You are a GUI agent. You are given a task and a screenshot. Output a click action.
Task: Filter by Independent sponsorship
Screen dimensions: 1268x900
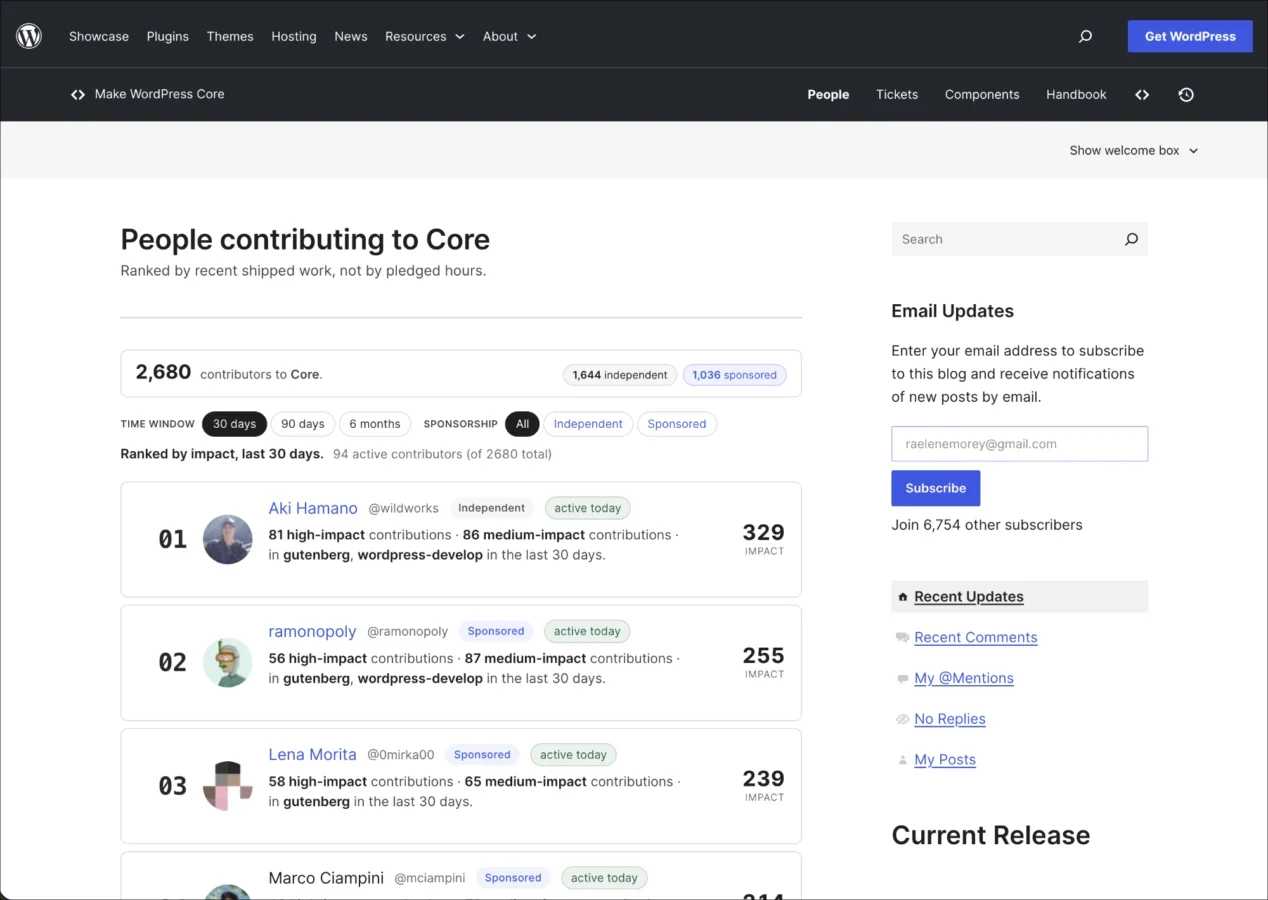click(x=588, y=424)
